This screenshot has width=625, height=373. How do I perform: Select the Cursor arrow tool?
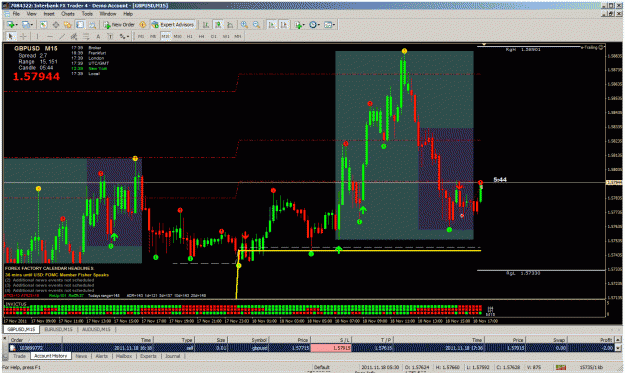10,36
